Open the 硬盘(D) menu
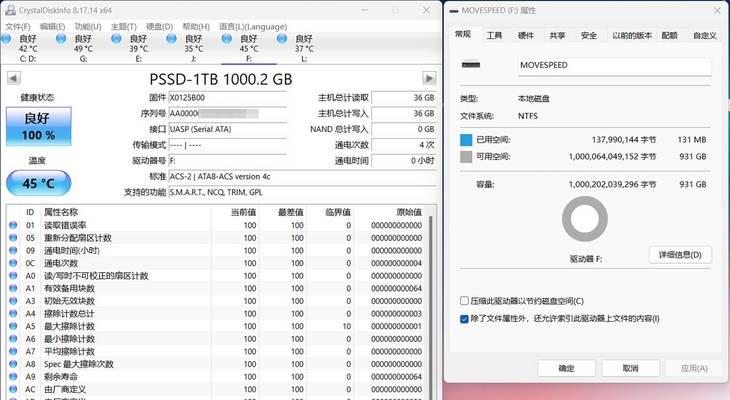The width and height of the screenshot is (730, 400). [159, 27]
